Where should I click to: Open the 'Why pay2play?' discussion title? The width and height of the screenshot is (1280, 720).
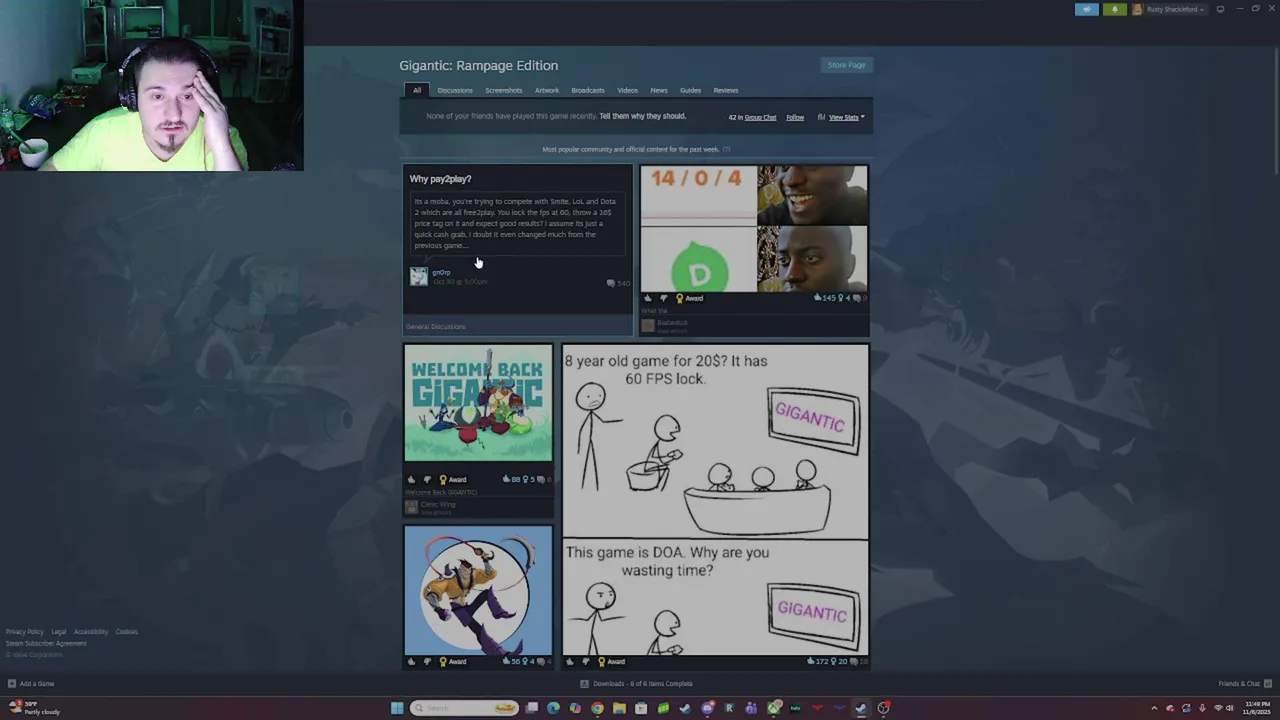point(440,179)
